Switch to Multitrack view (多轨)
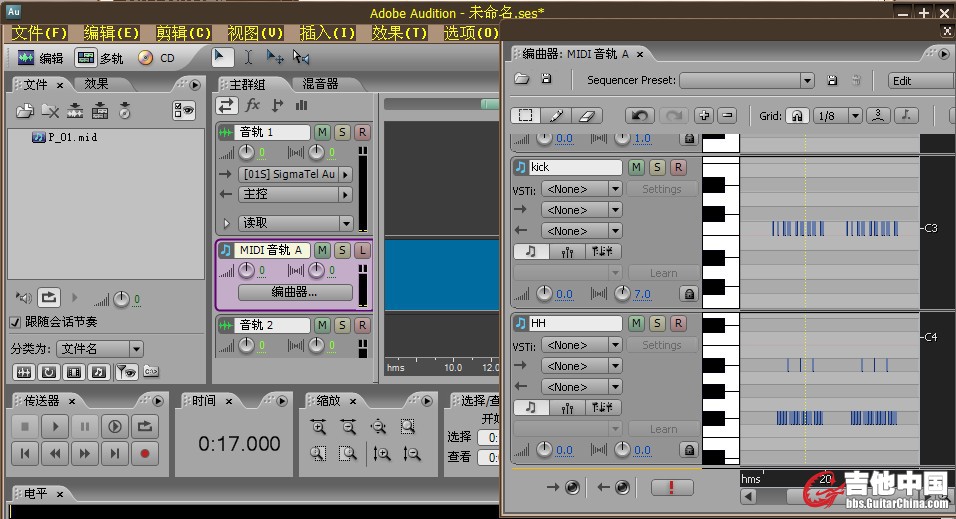Image resolution: width=956 pixels, height=519 pixels. tap(99, 58)
